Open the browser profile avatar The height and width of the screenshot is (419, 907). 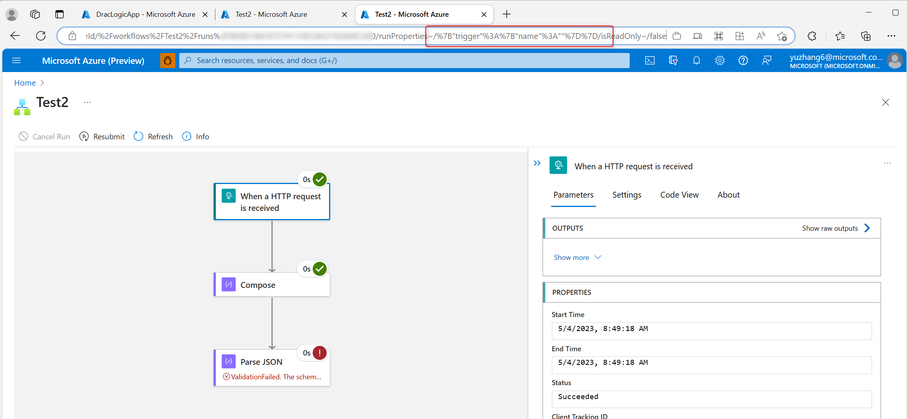coord(12,14)
